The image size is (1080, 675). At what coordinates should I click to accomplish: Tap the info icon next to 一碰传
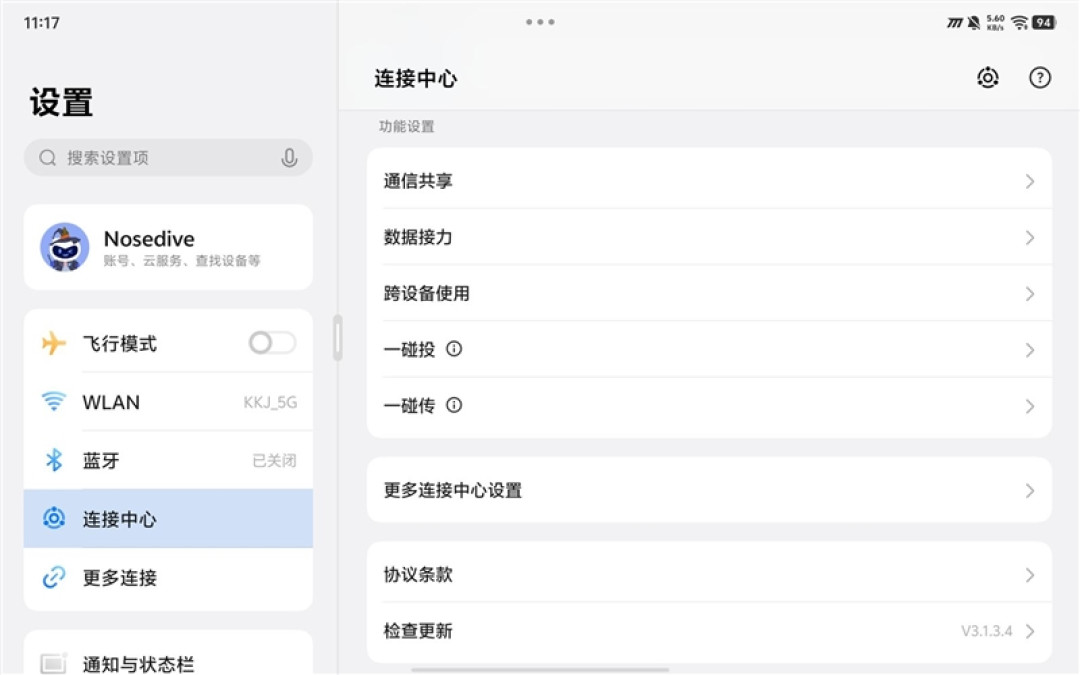click(454, 405)
